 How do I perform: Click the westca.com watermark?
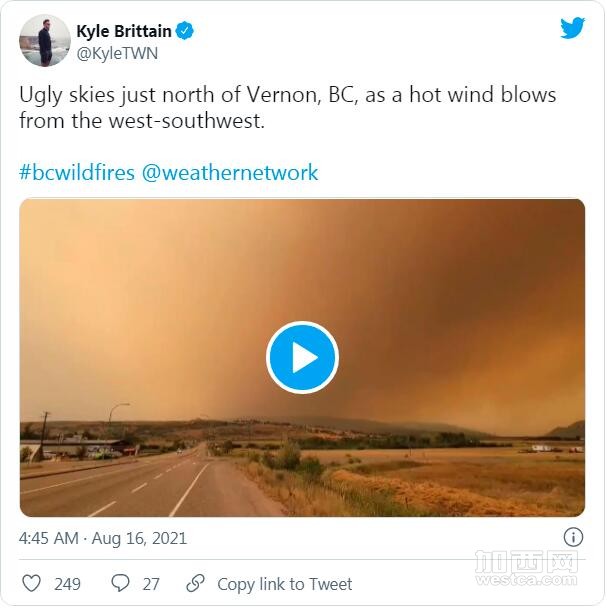pos(526,568)
